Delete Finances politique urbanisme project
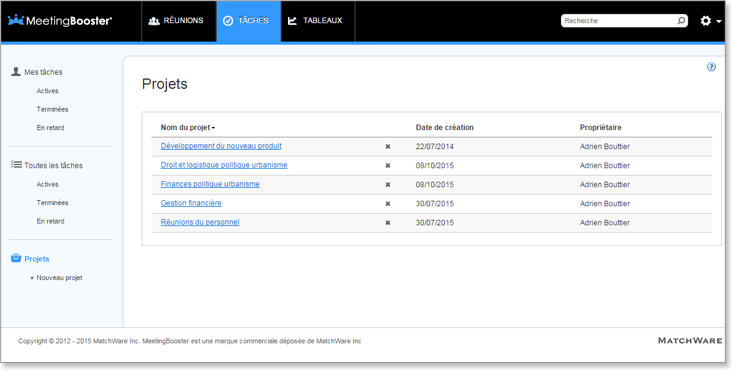 pos(388,185)
